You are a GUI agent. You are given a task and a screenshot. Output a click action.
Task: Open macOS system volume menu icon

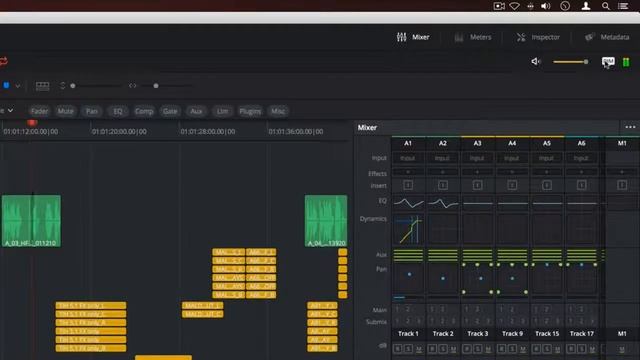click(546, 6)
